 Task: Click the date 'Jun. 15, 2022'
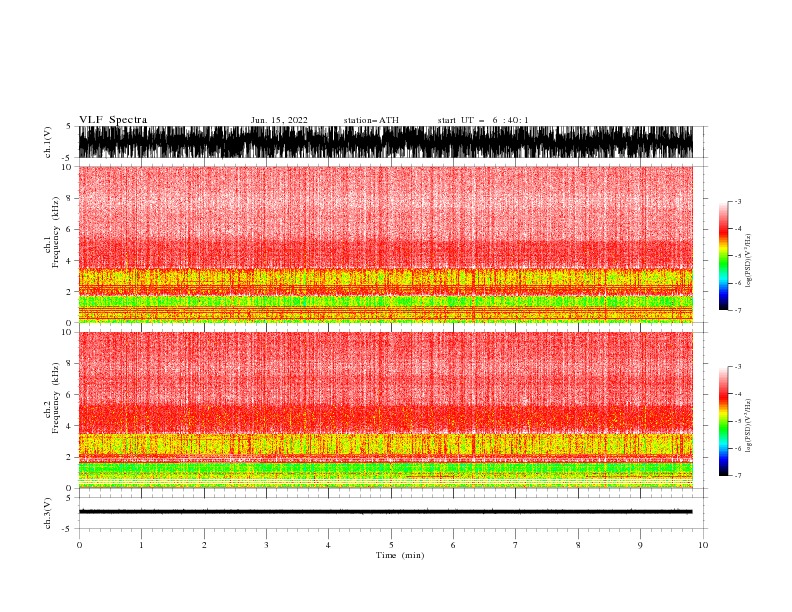pyautogui.click(x=279, y=120)
